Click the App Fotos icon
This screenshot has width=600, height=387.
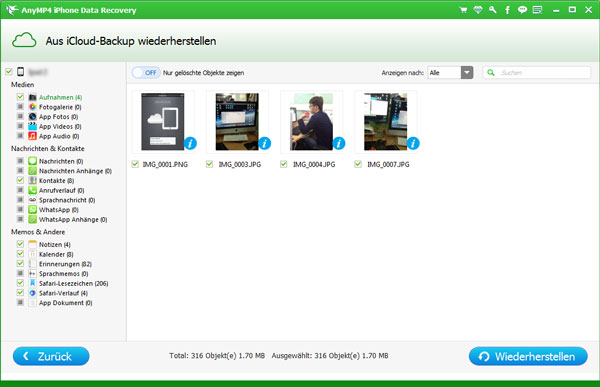click(33, 116)
